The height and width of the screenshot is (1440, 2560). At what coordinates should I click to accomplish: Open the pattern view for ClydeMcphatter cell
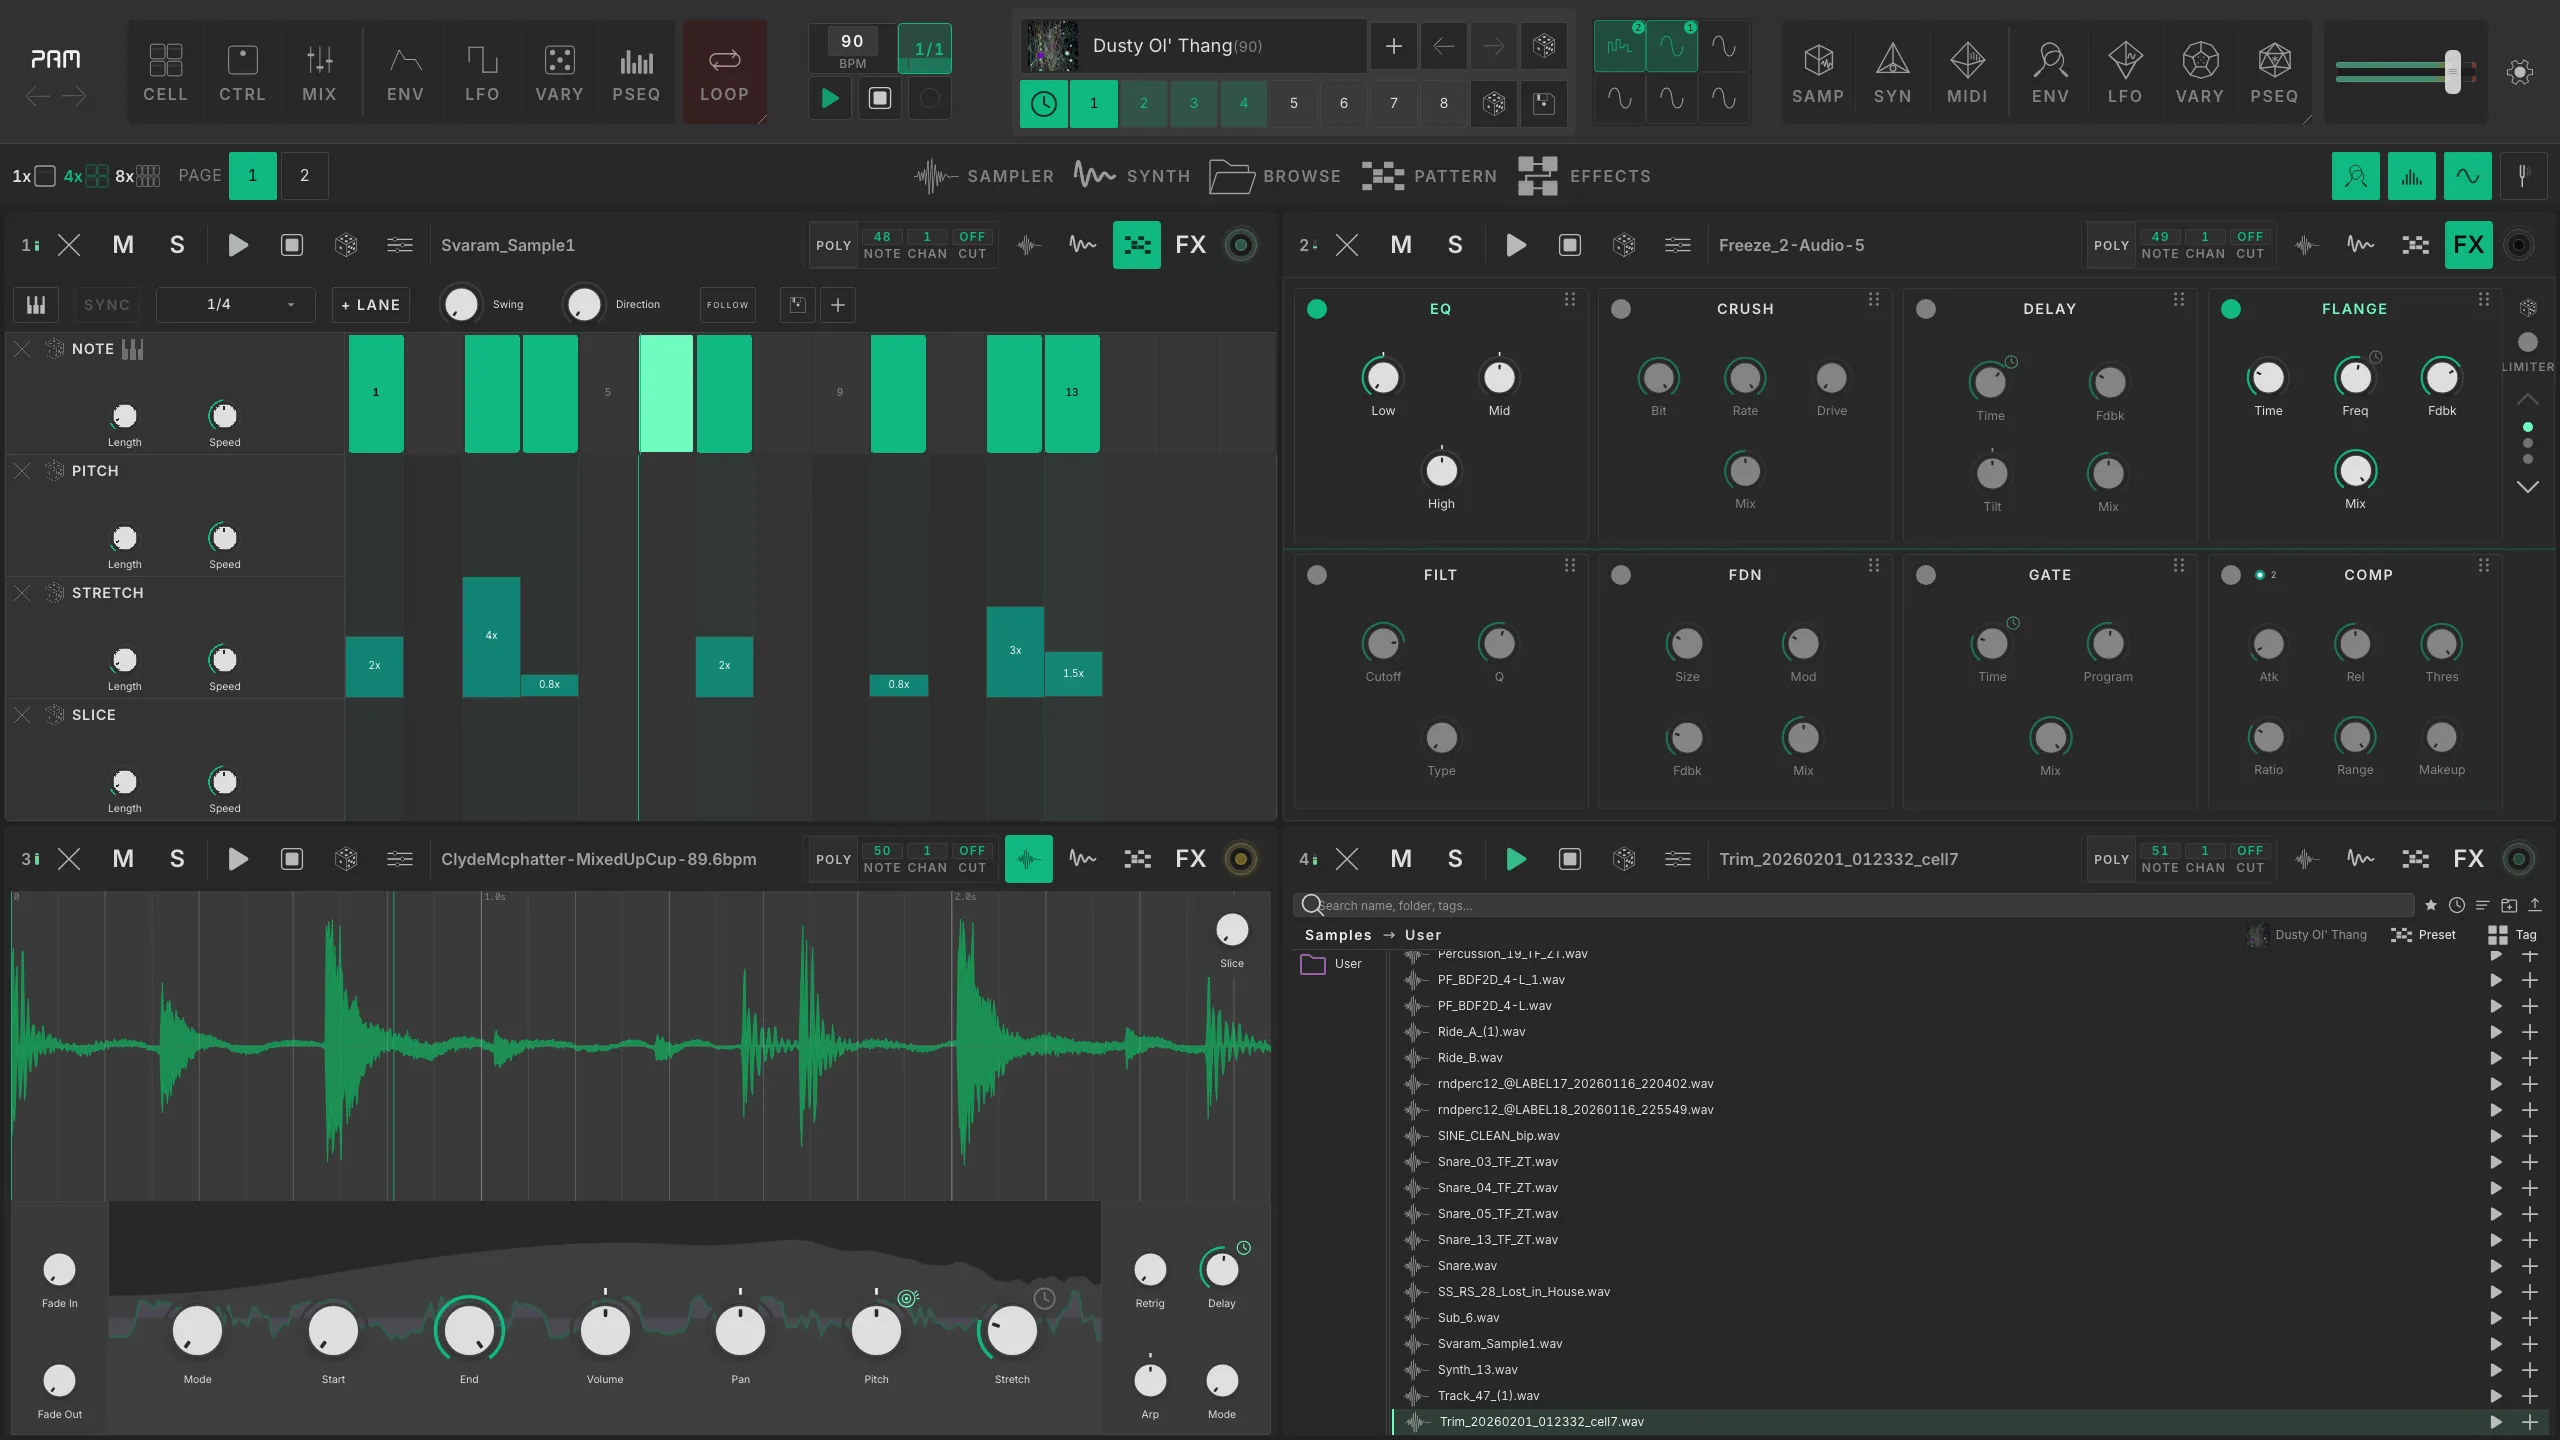1137,859
